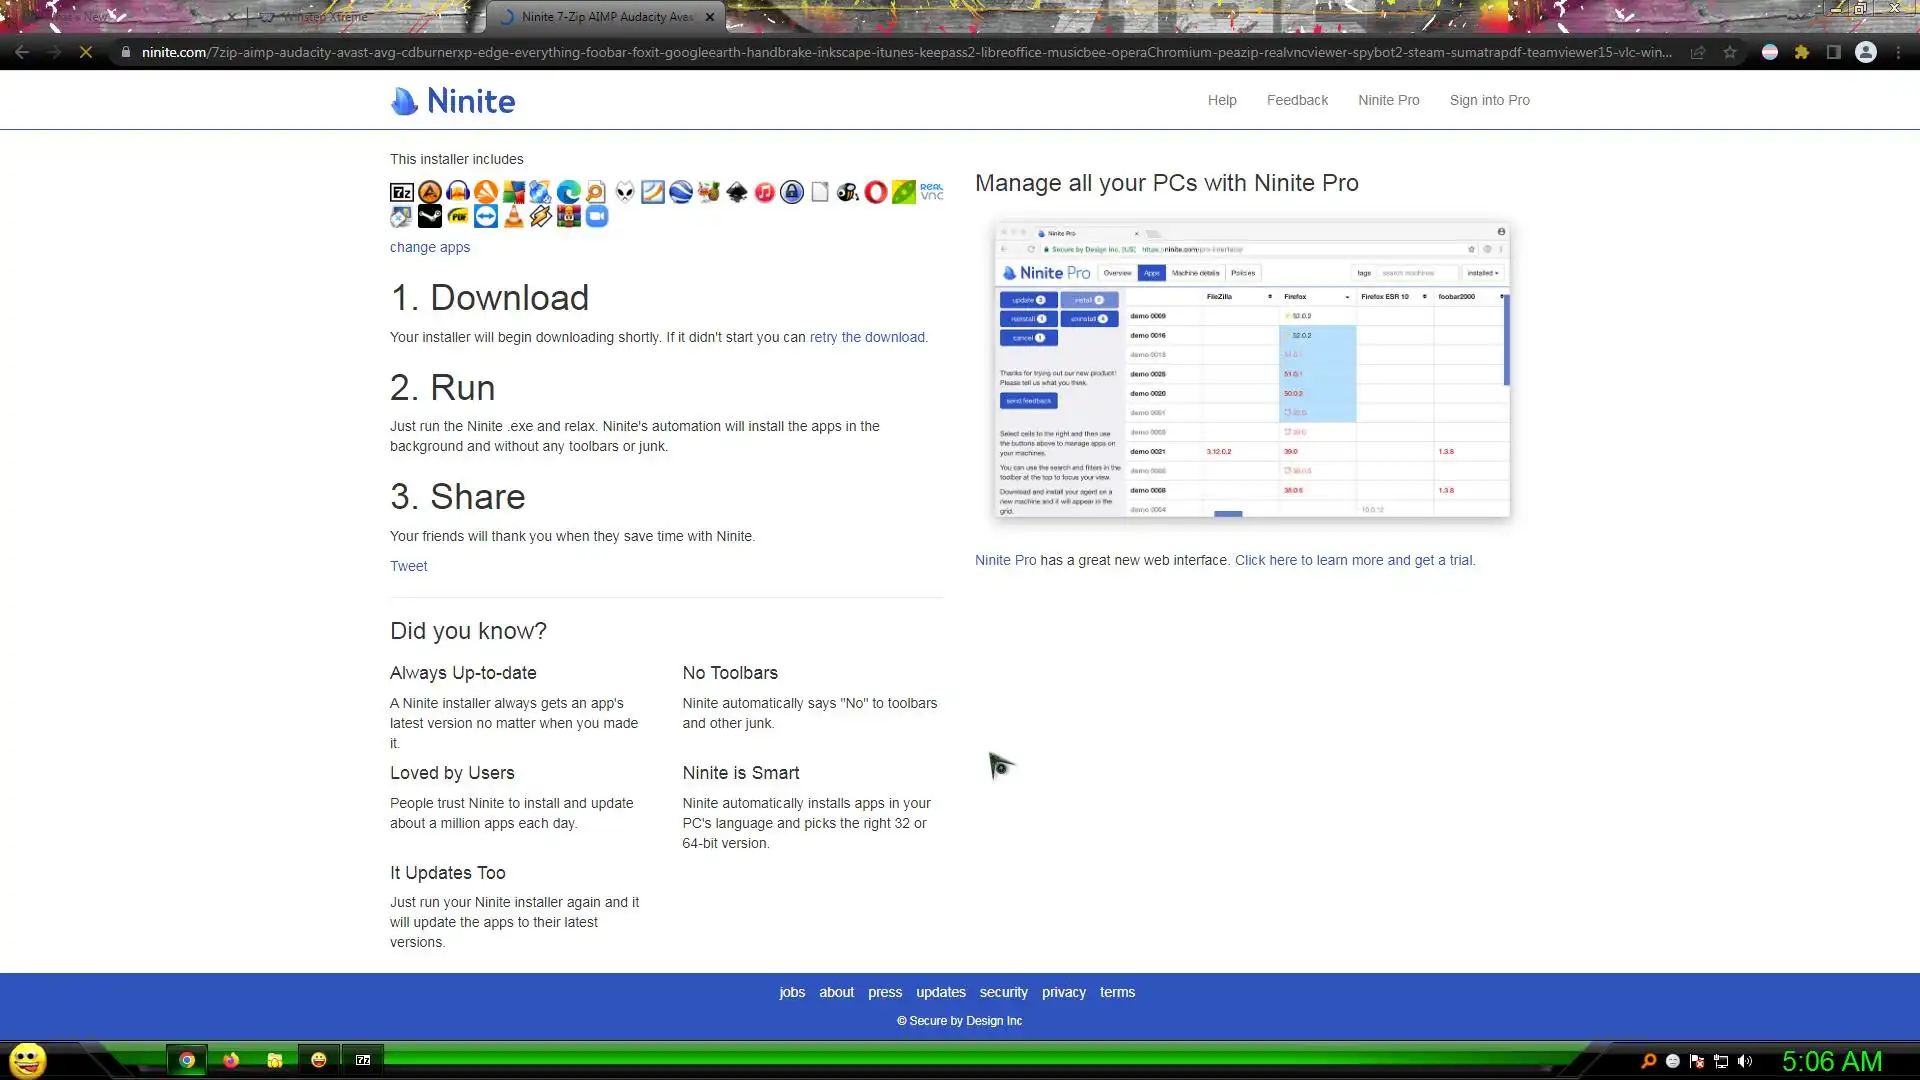Open Ninite Pro in top navigation
This screenshot has width=1920, height=1080.
(x=1388, y=100)
